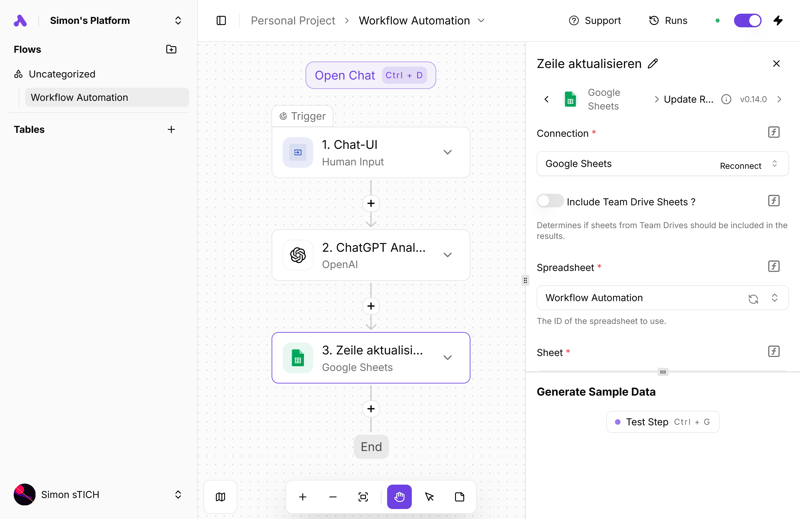Open the Runs page
800x519 pixels.
pos(668,20)
